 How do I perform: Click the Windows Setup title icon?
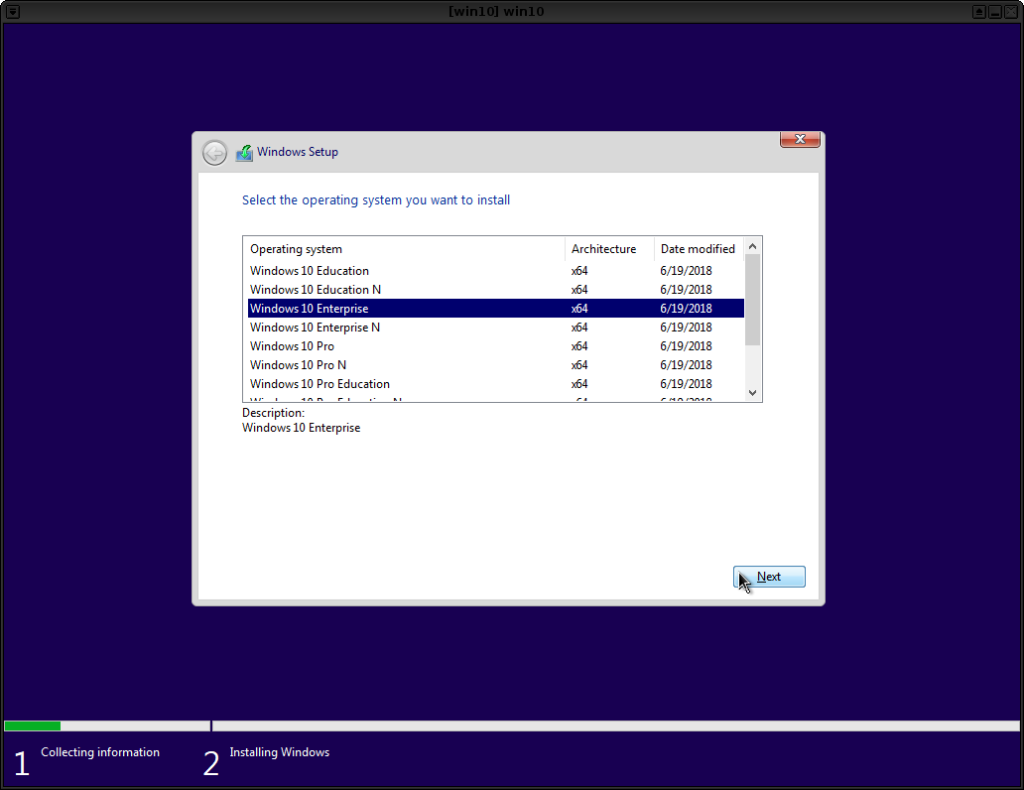click(244, 153)
